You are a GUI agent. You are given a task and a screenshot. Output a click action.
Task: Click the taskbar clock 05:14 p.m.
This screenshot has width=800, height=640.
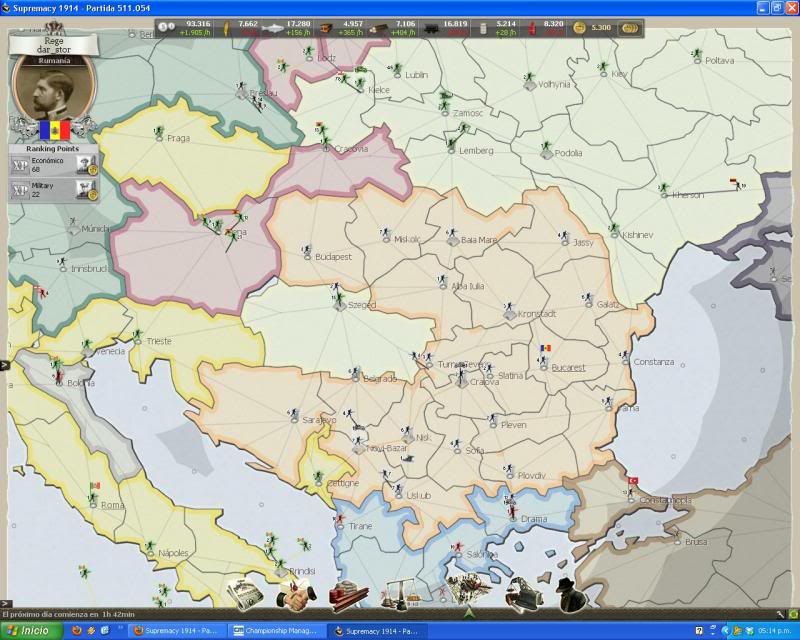(x=774, y=631)
